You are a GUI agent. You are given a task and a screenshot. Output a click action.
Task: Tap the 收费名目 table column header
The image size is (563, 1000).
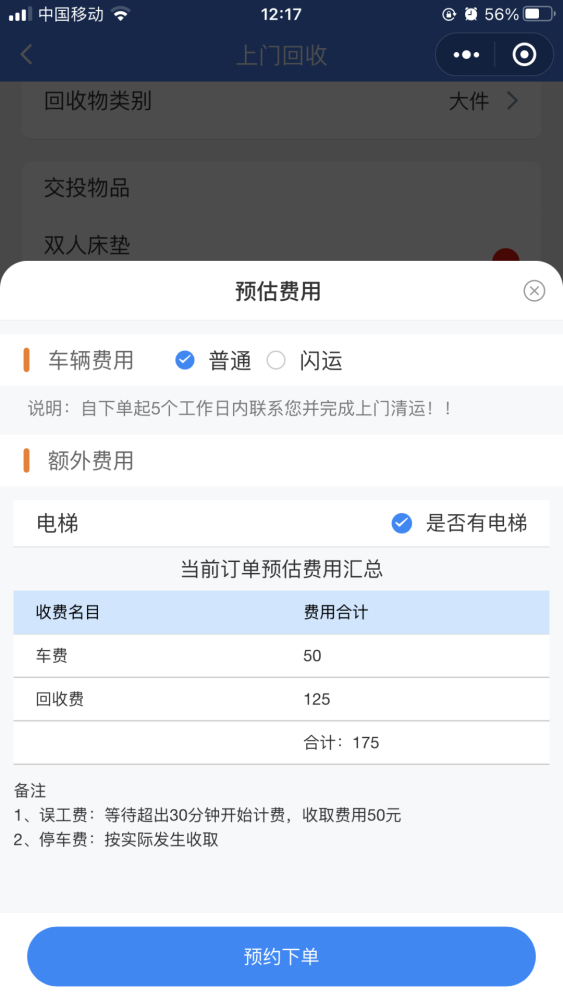pyautogui.click(x=68, y=612)
